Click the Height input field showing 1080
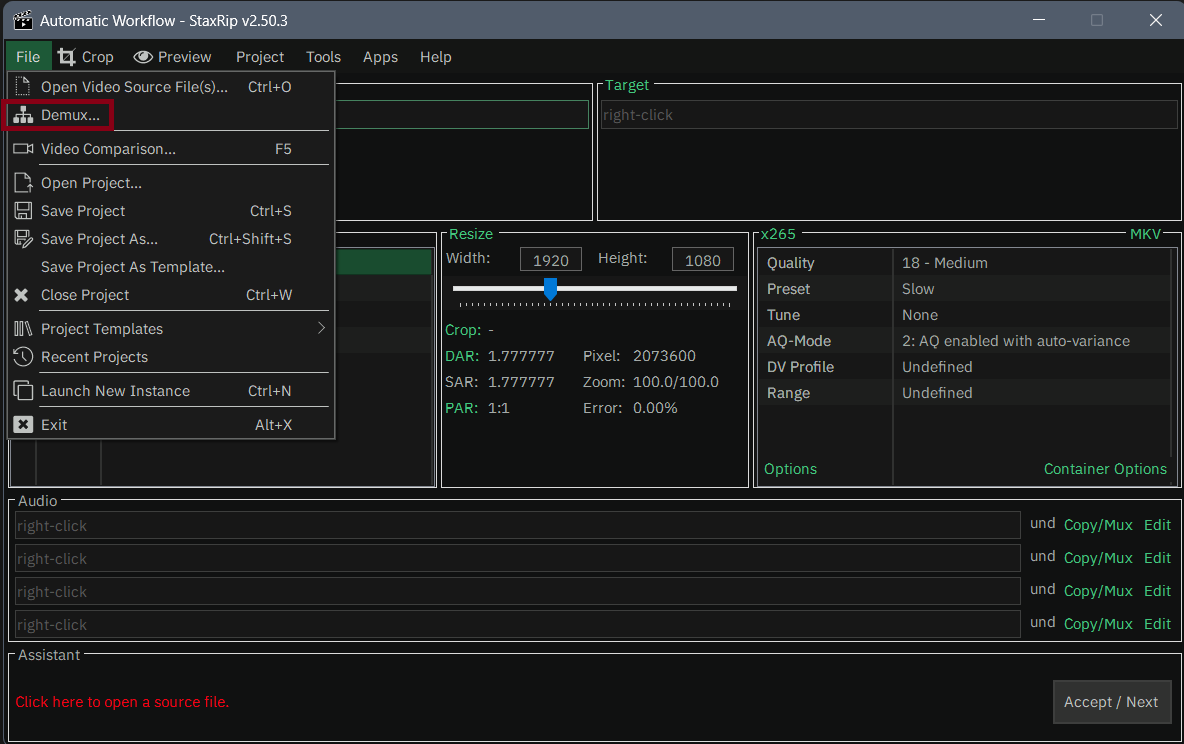 702,260
